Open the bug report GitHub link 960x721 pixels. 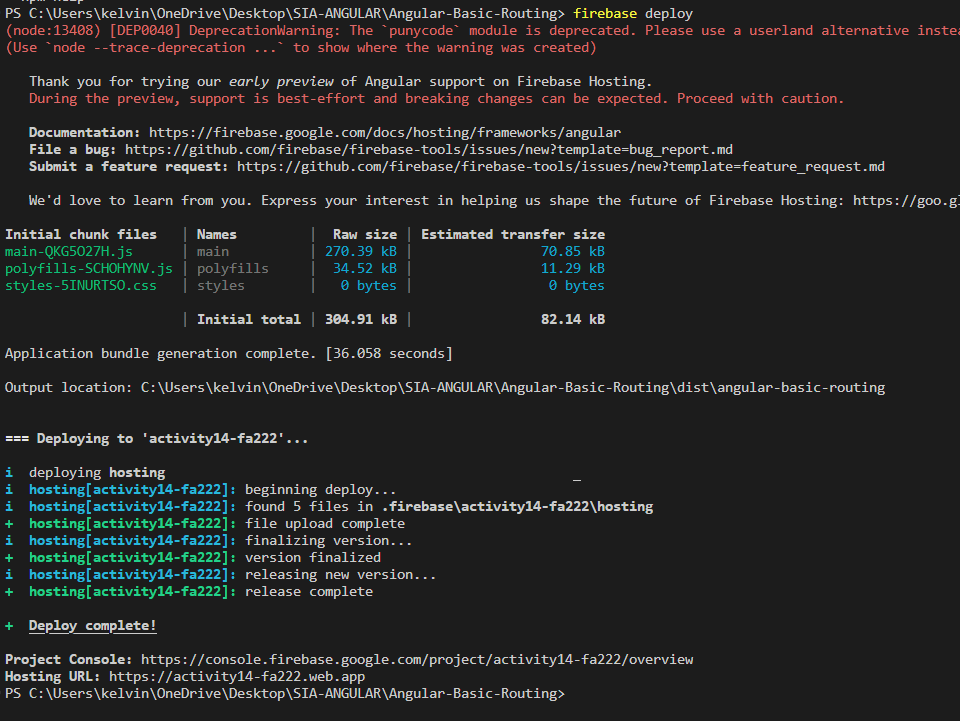click(429, 149)
